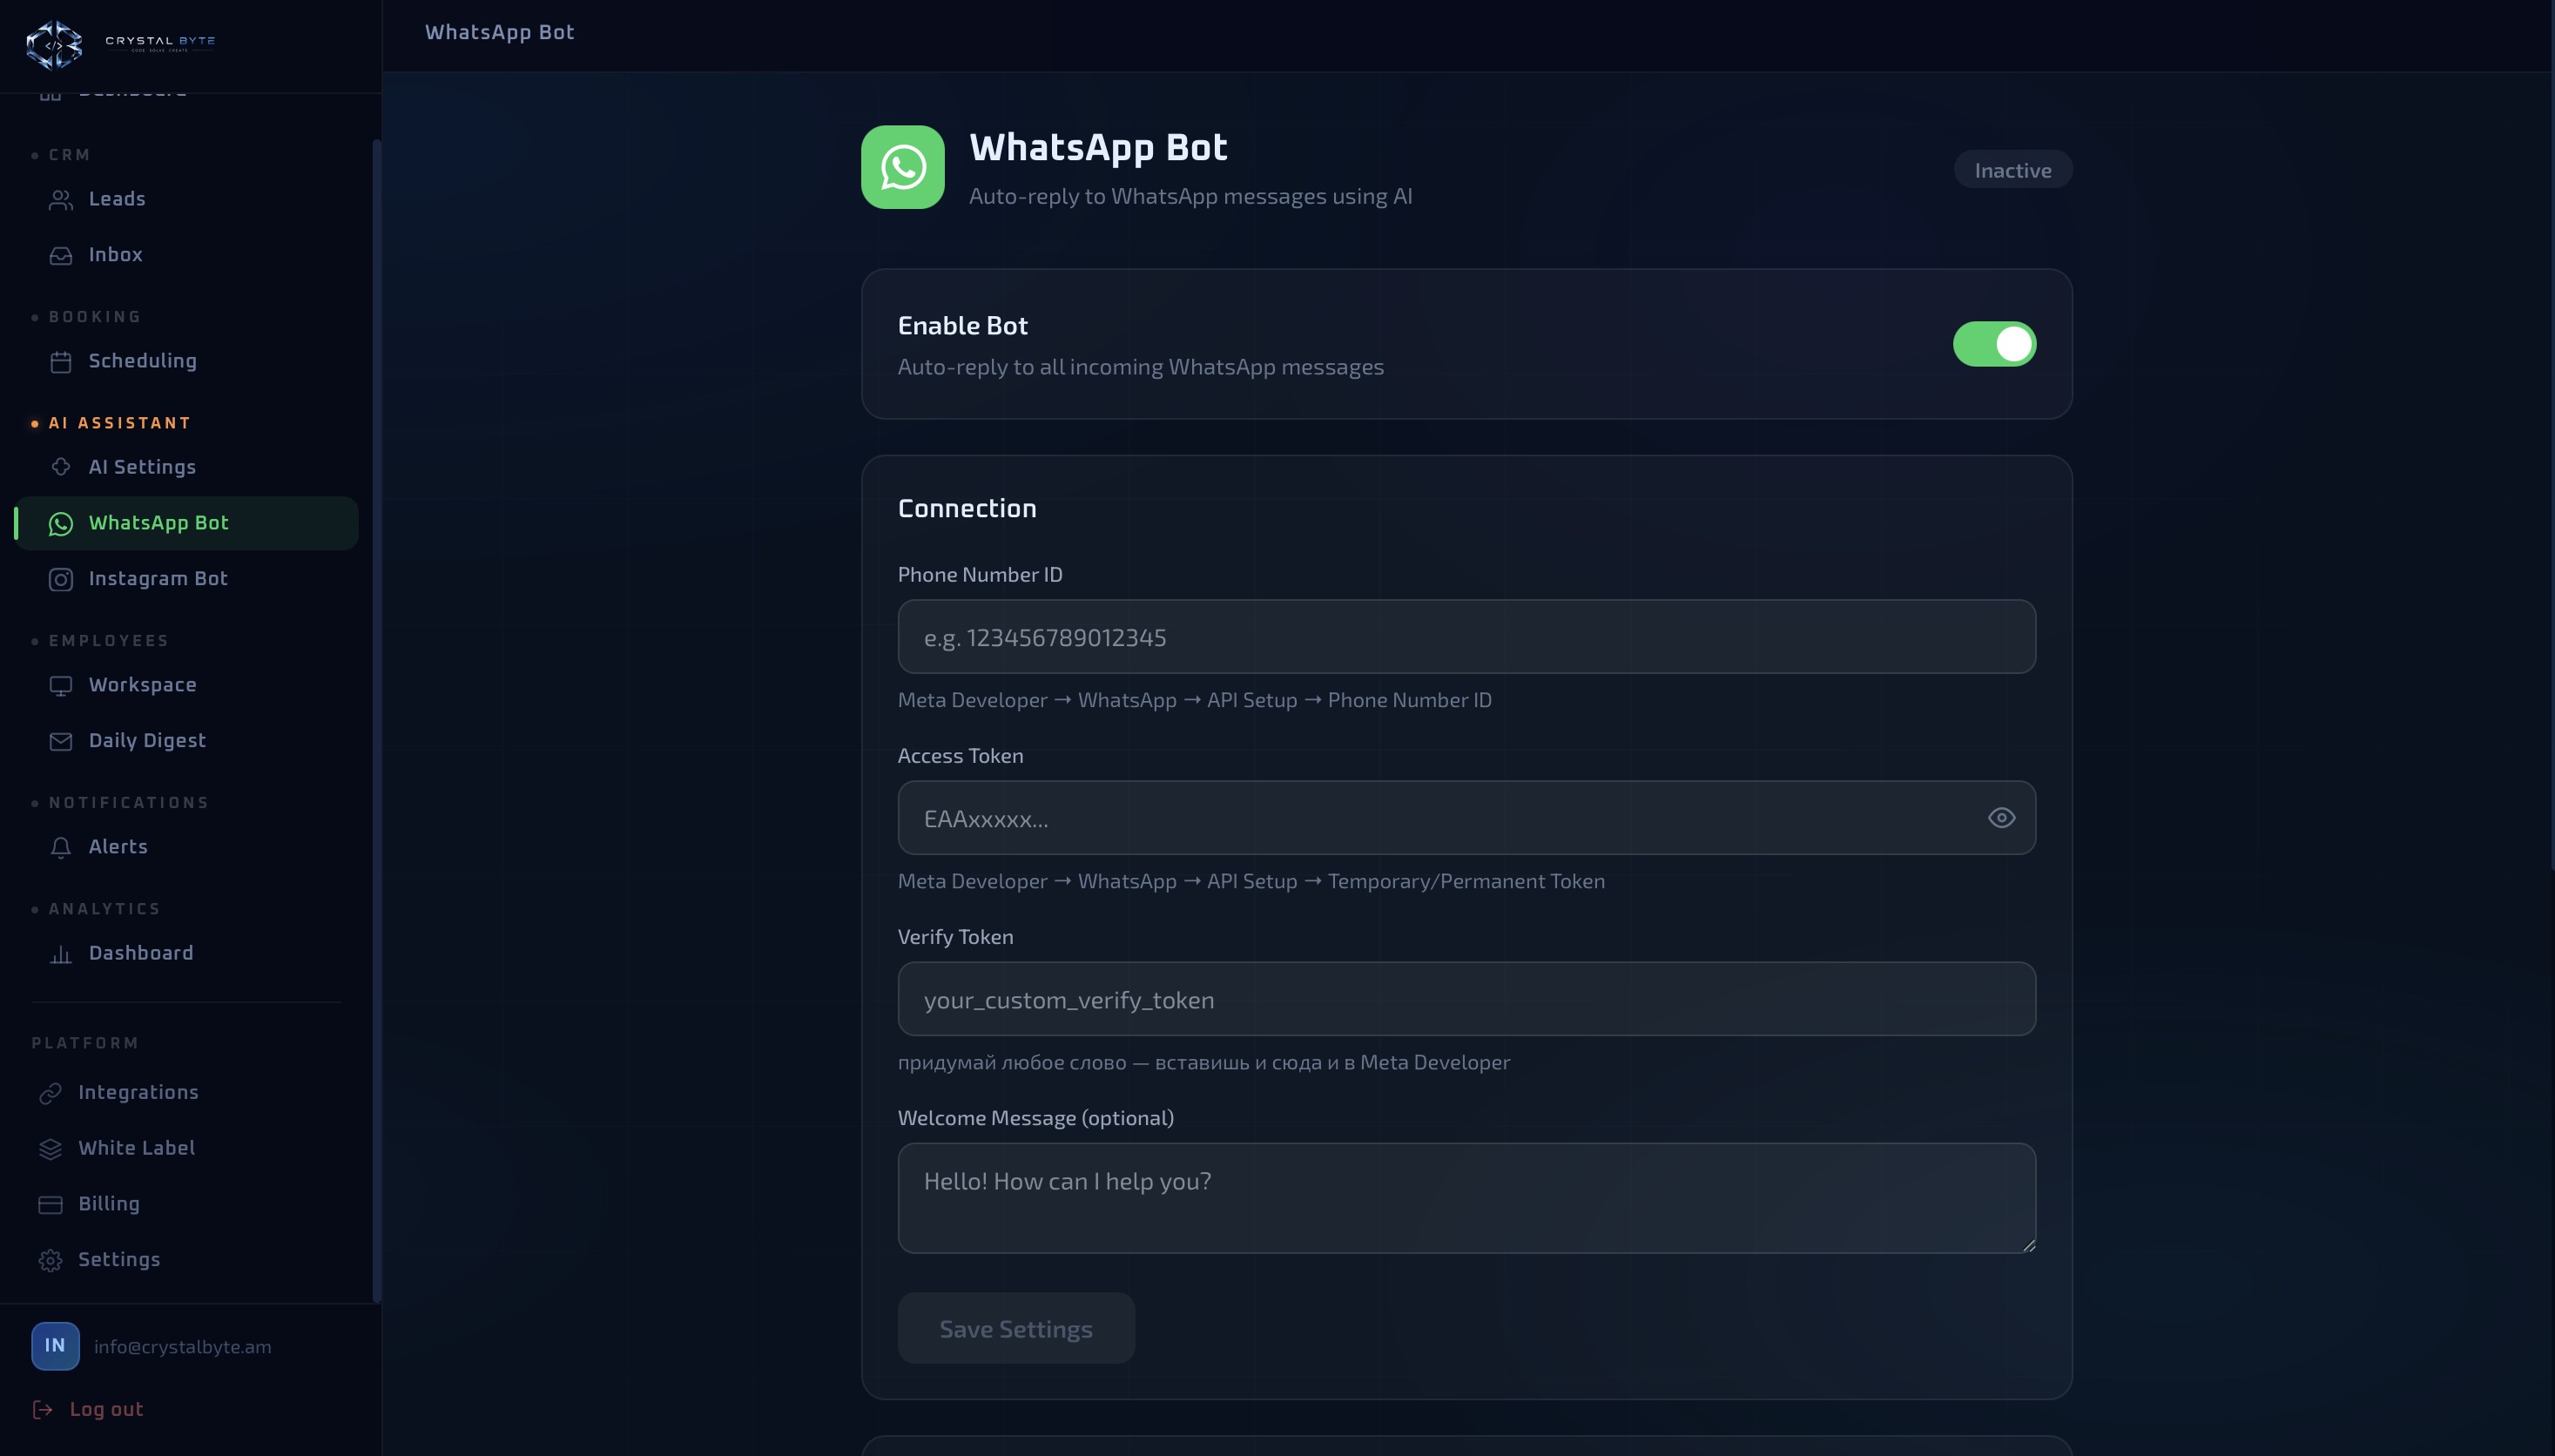Click the Inactive status badge
Screen dimensions: 2555x1456
tap(2012, 170)
